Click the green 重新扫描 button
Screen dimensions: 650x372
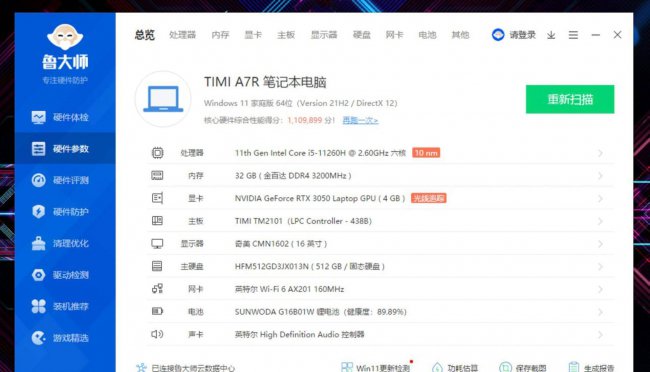click(x=570, y=99)
